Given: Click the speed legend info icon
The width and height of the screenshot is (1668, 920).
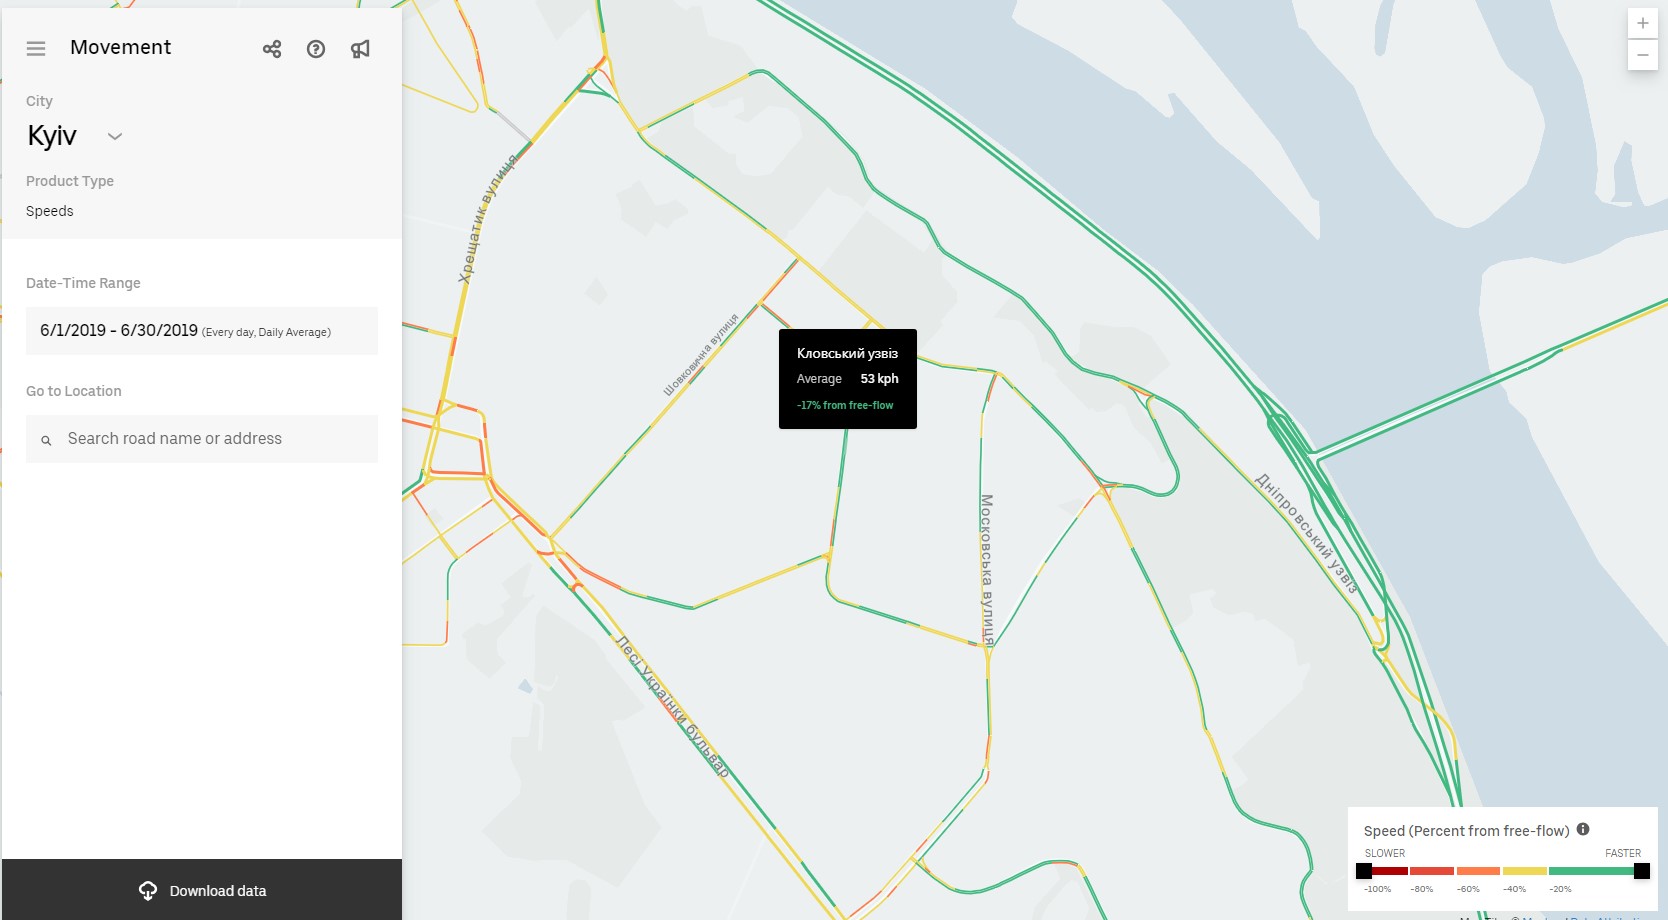Looking at the screenshot, I should pos(1583,829).
